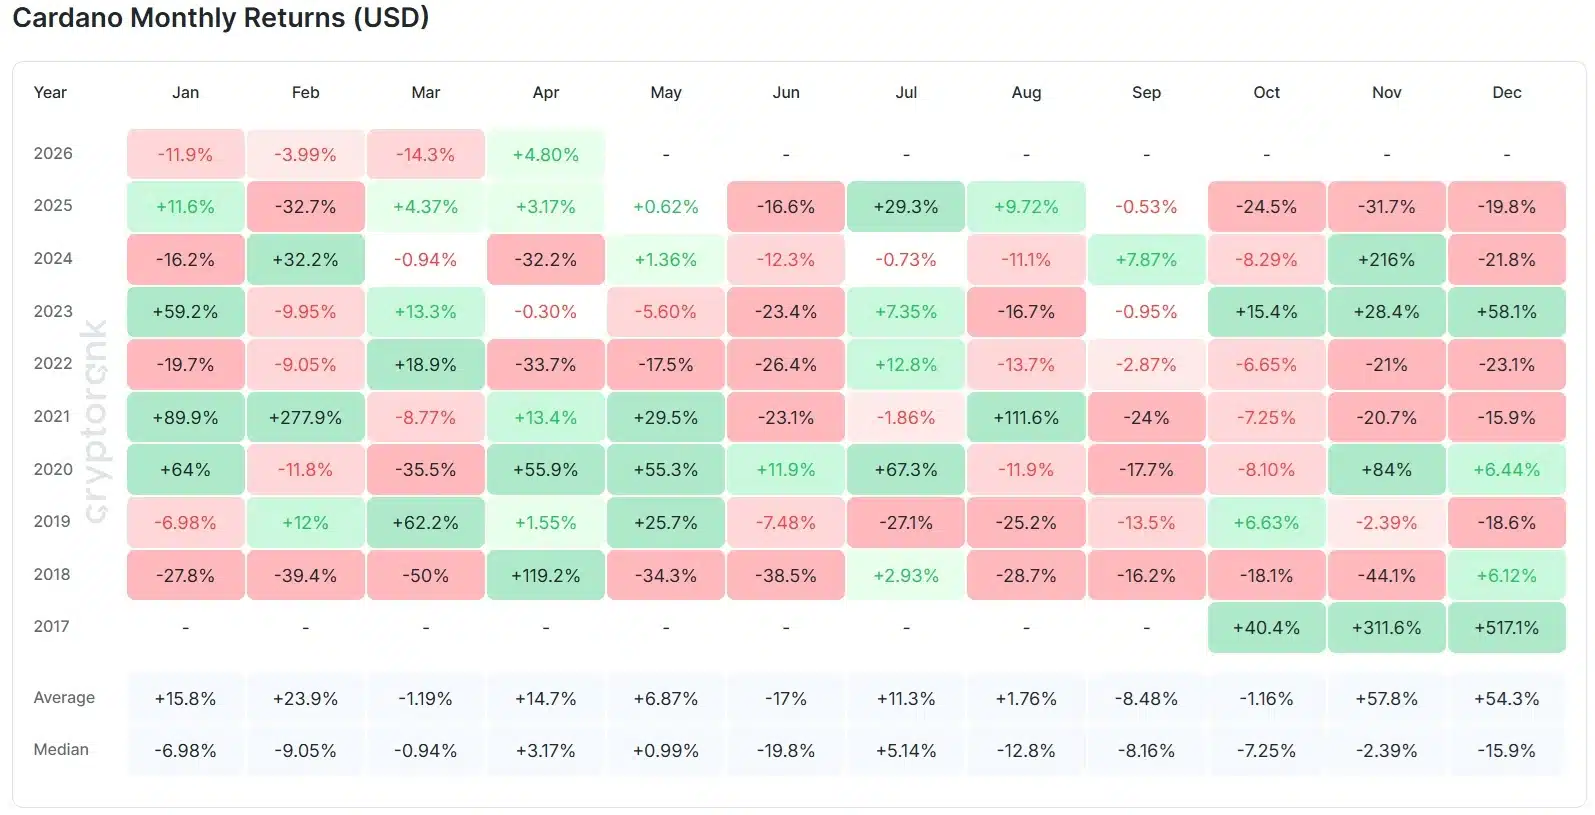This screenshot has height=815, width=1595.
Task: Select the Average row label
Action: (x=64, y=698)
